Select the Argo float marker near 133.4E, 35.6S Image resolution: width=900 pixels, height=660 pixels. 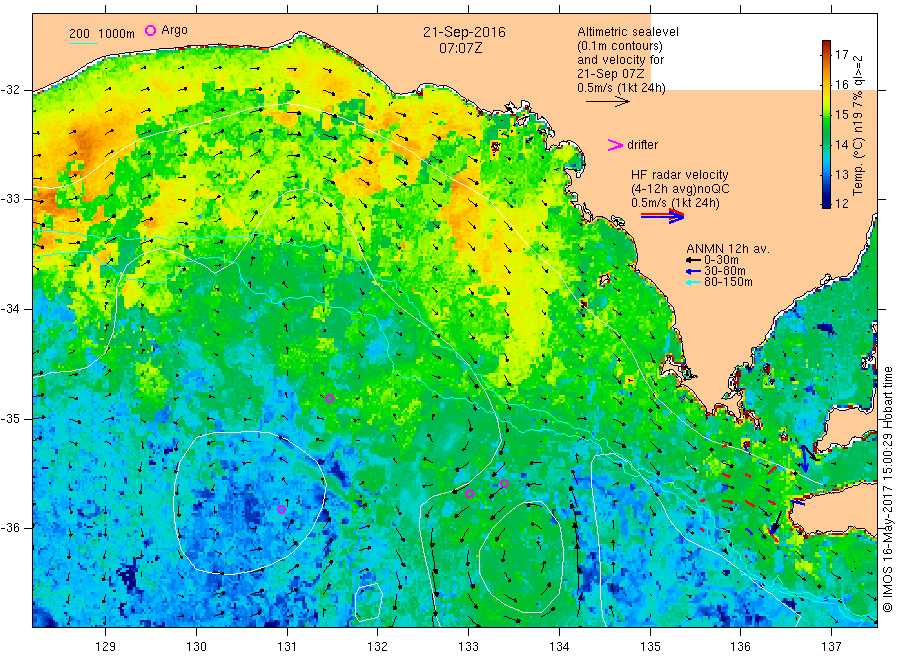505,484
